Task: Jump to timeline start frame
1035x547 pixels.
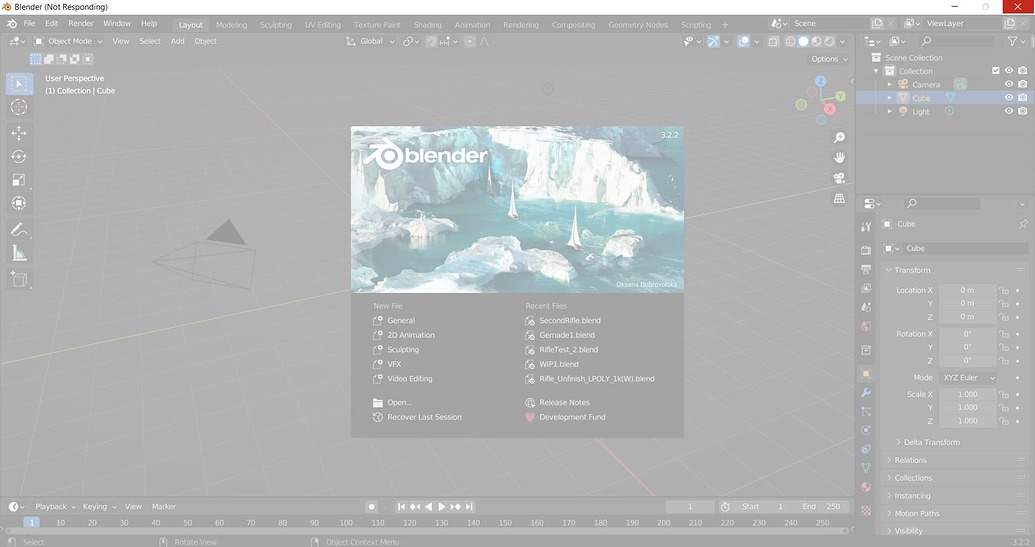Action: [401, 507]
